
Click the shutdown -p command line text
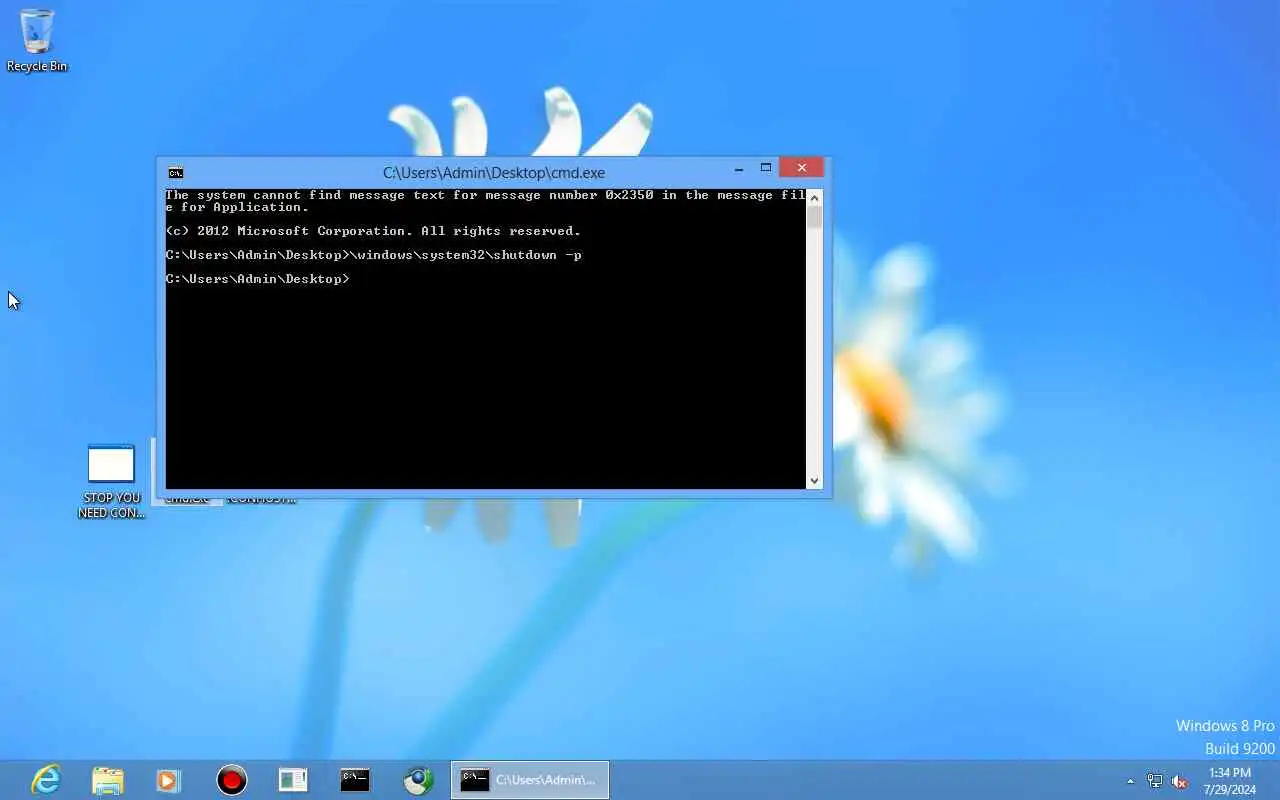(x=374, y=255)
